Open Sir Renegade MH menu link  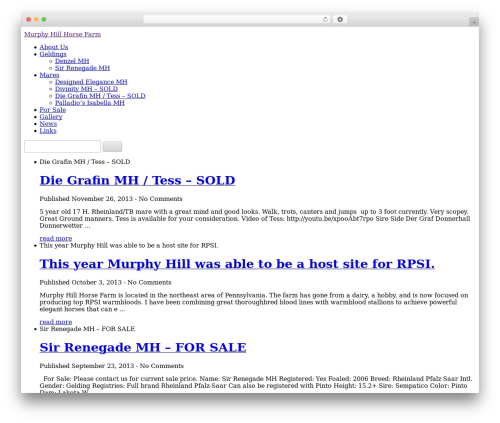pos(82,68)
